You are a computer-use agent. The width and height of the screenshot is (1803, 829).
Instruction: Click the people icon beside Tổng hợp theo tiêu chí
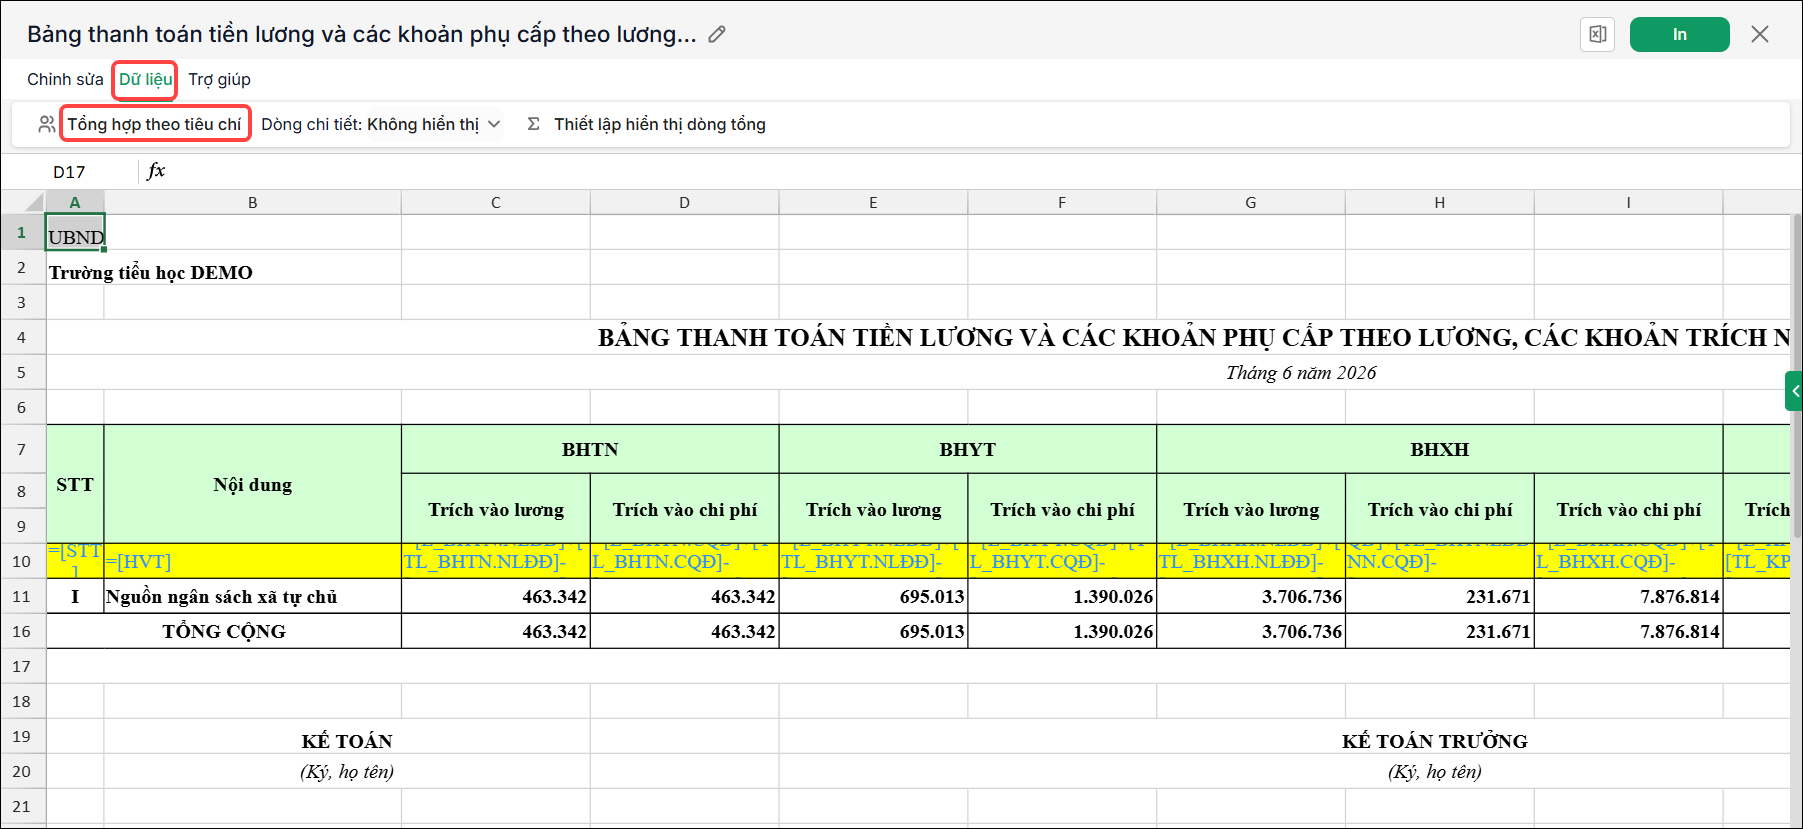(x=47, y=124)
